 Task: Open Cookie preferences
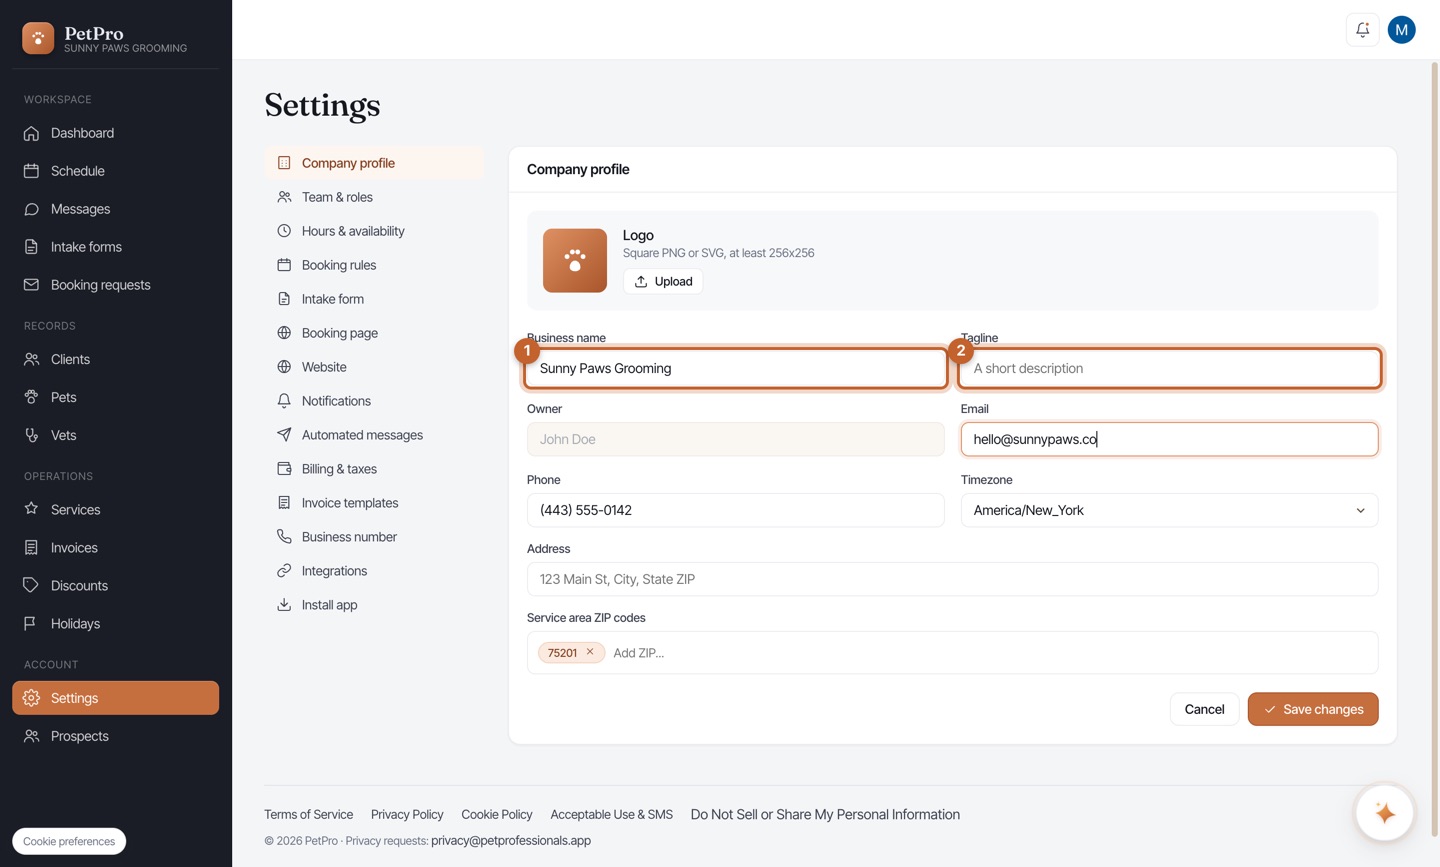click(69, 841)
